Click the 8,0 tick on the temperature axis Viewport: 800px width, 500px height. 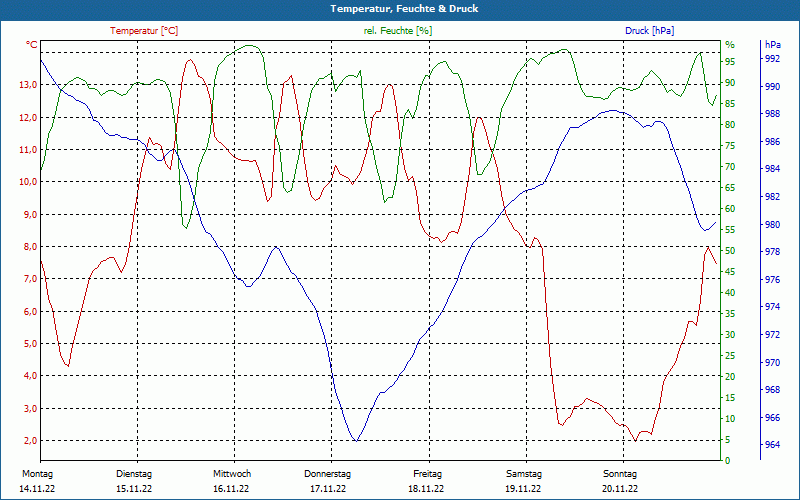(x=30, y=246)
